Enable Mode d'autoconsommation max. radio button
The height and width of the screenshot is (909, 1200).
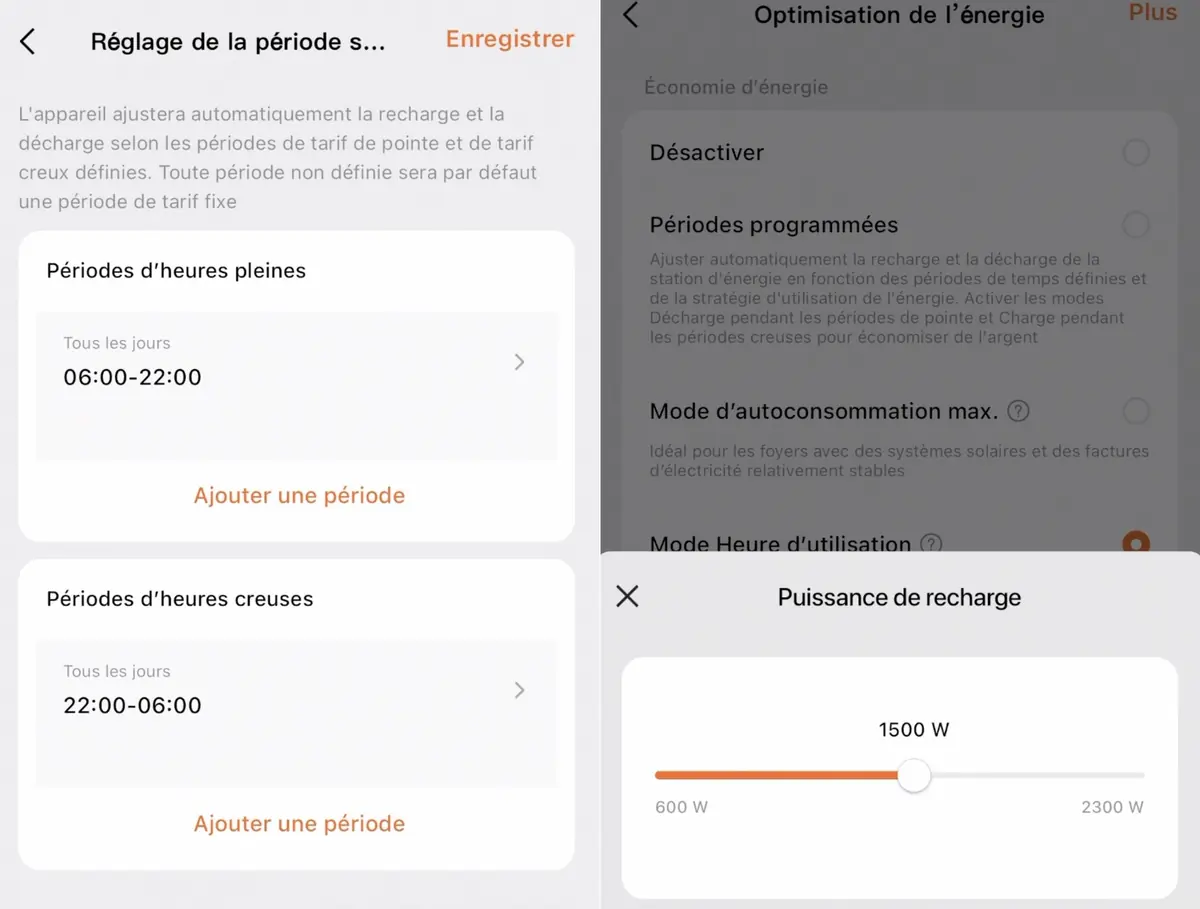click(1135, 411)
